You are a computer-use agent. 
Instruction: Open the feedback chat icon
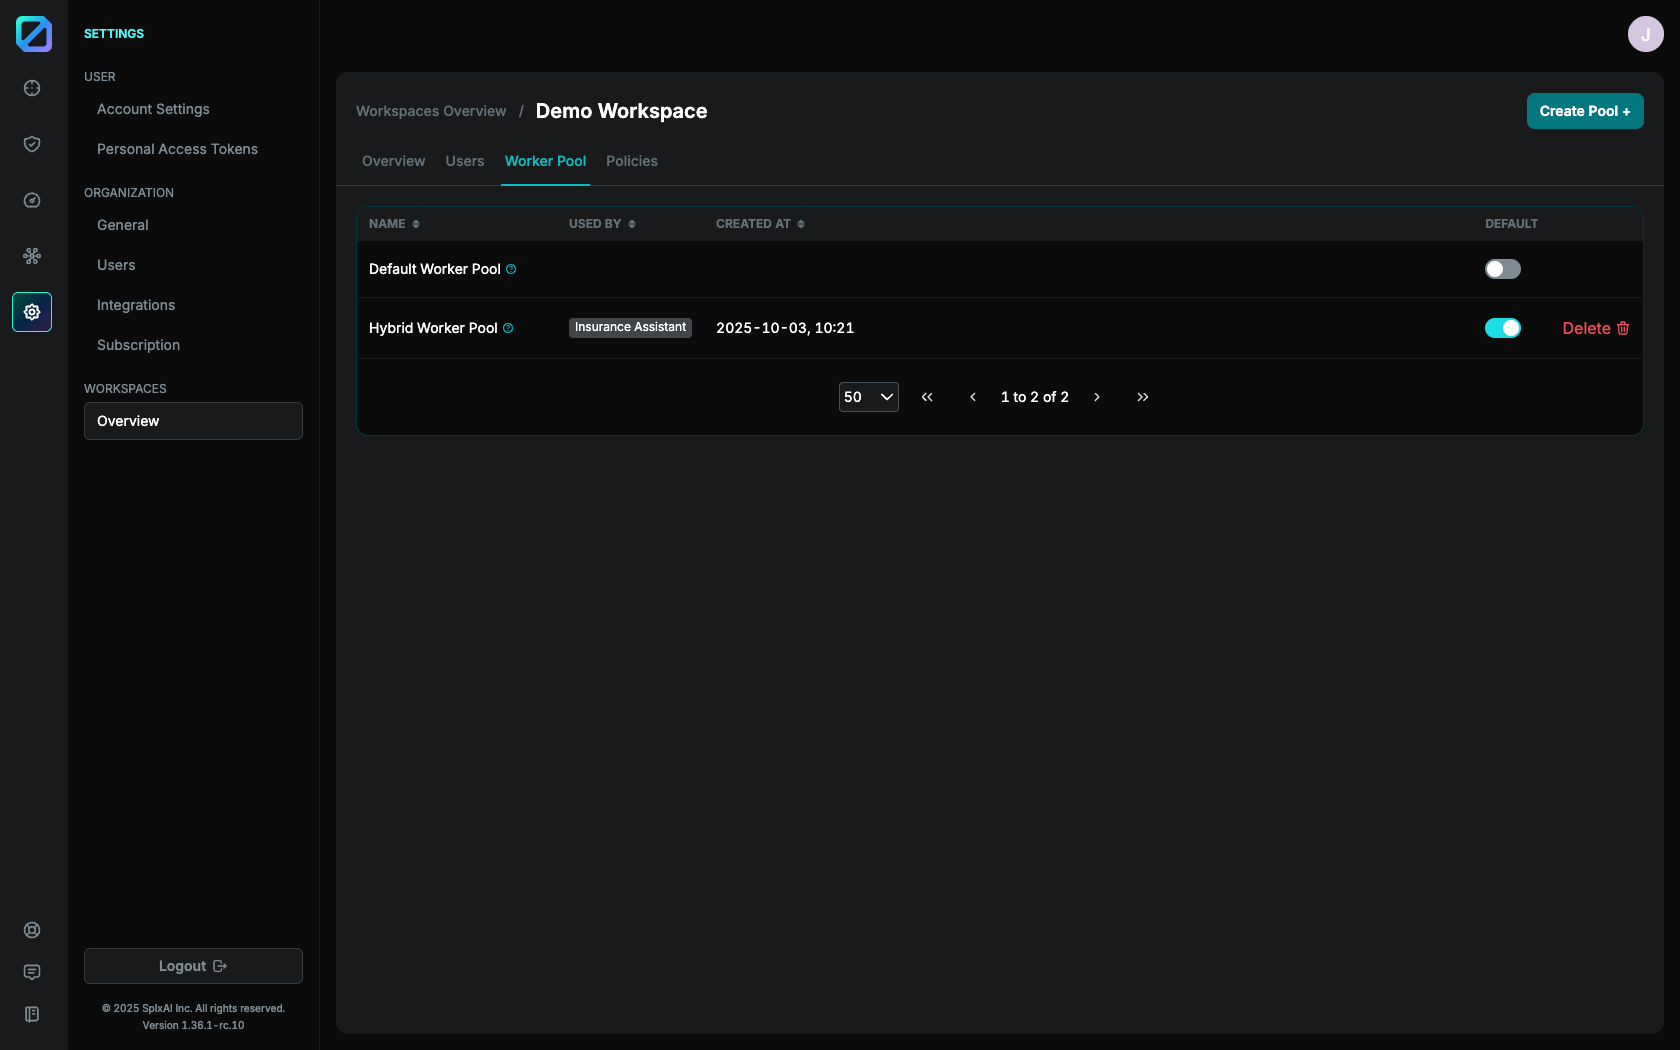coord(32,972)
